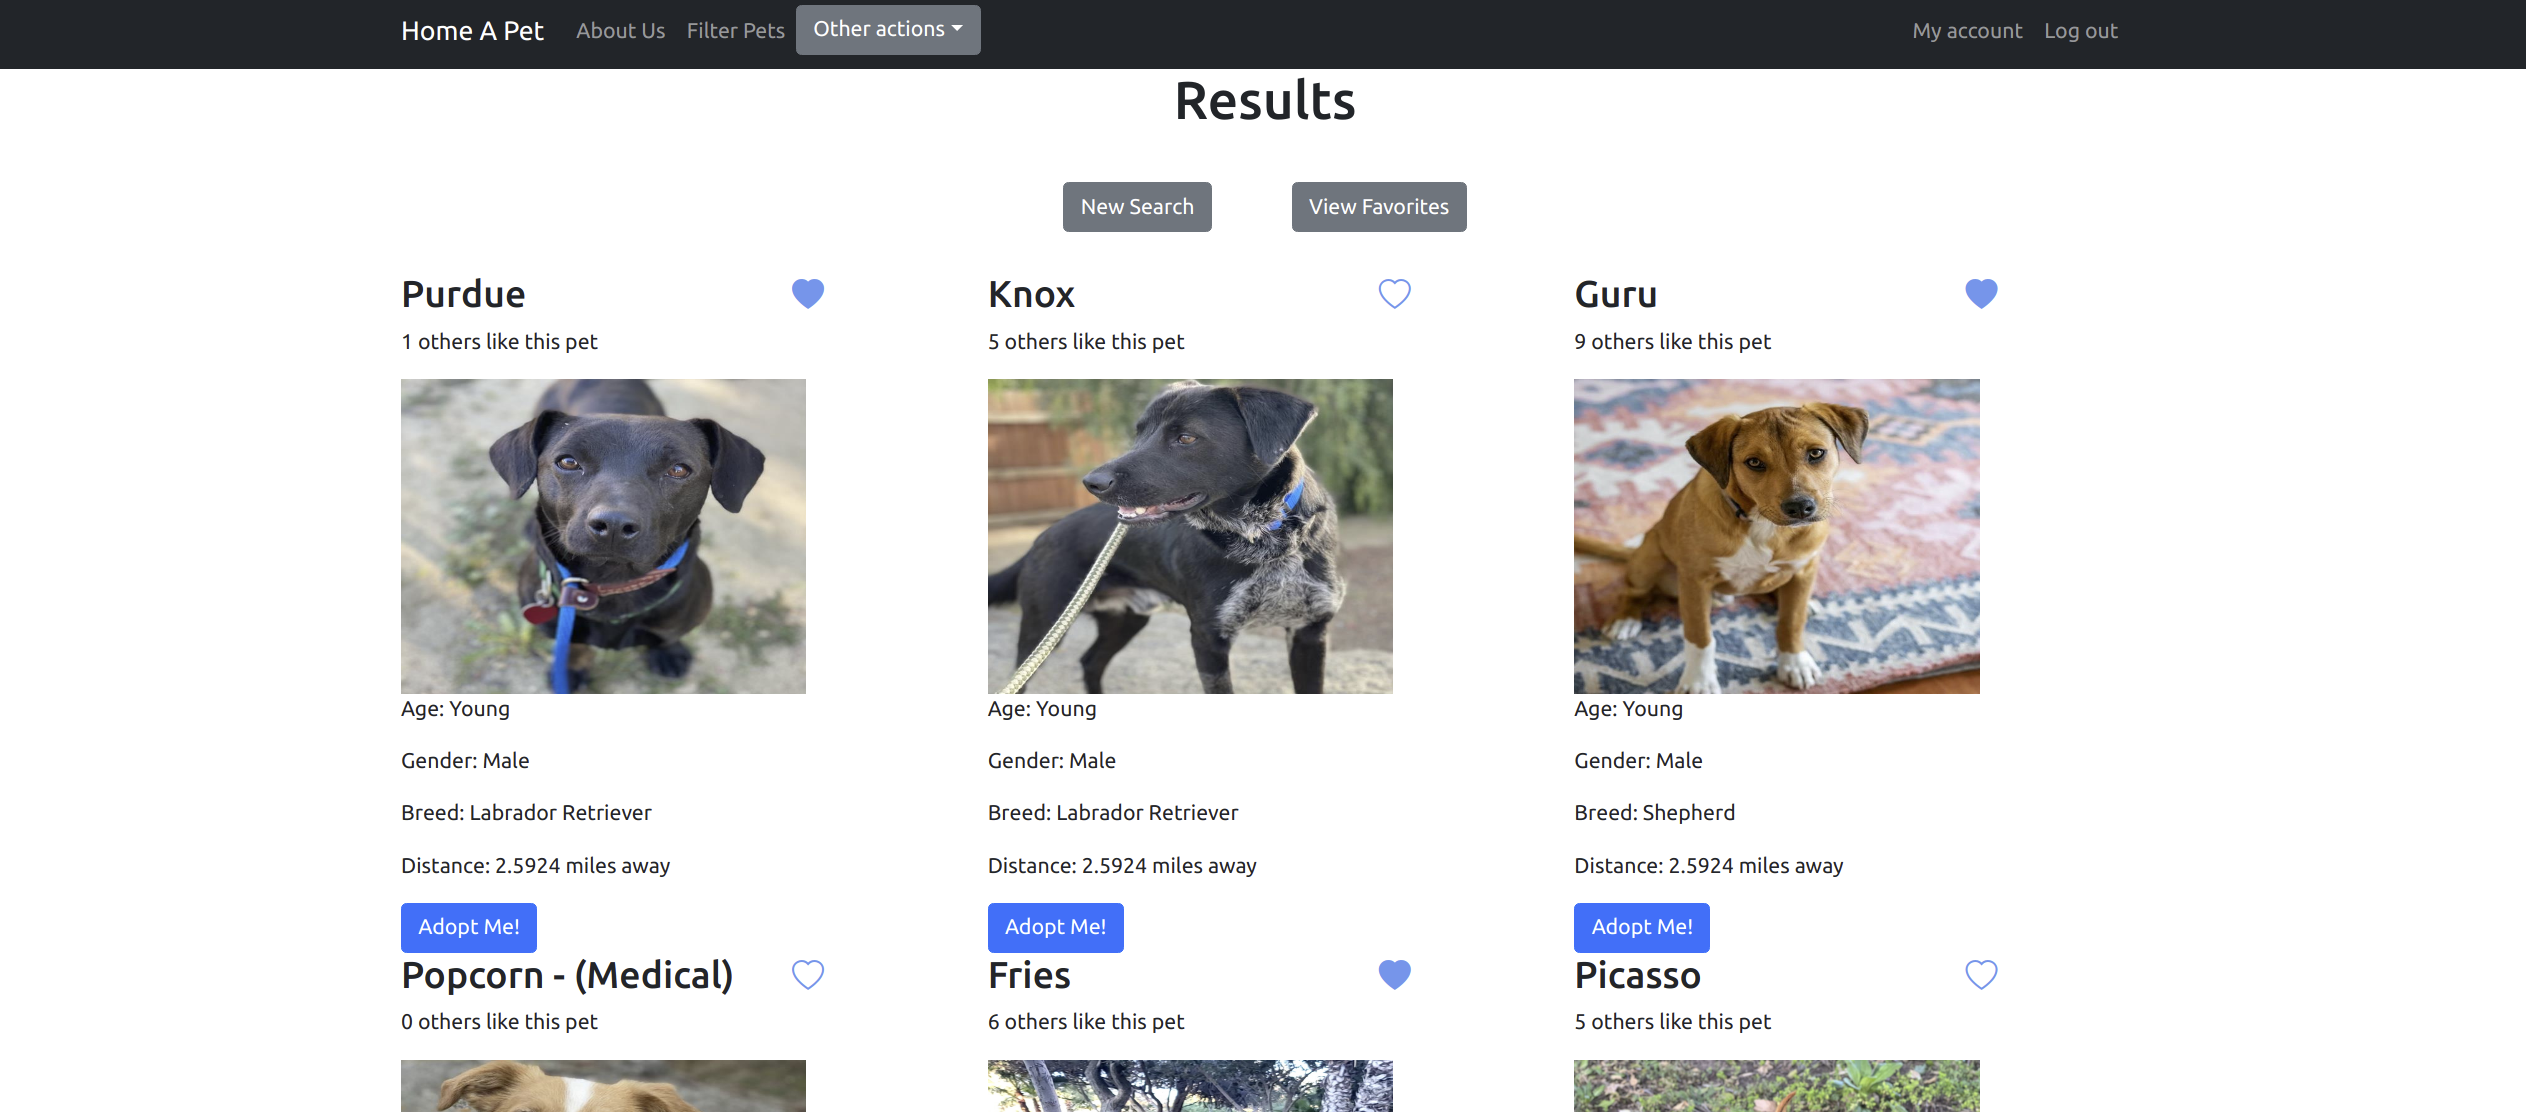
Task: Unfavorite Purdue with the filled heart icon
Action: pos(808,293)
